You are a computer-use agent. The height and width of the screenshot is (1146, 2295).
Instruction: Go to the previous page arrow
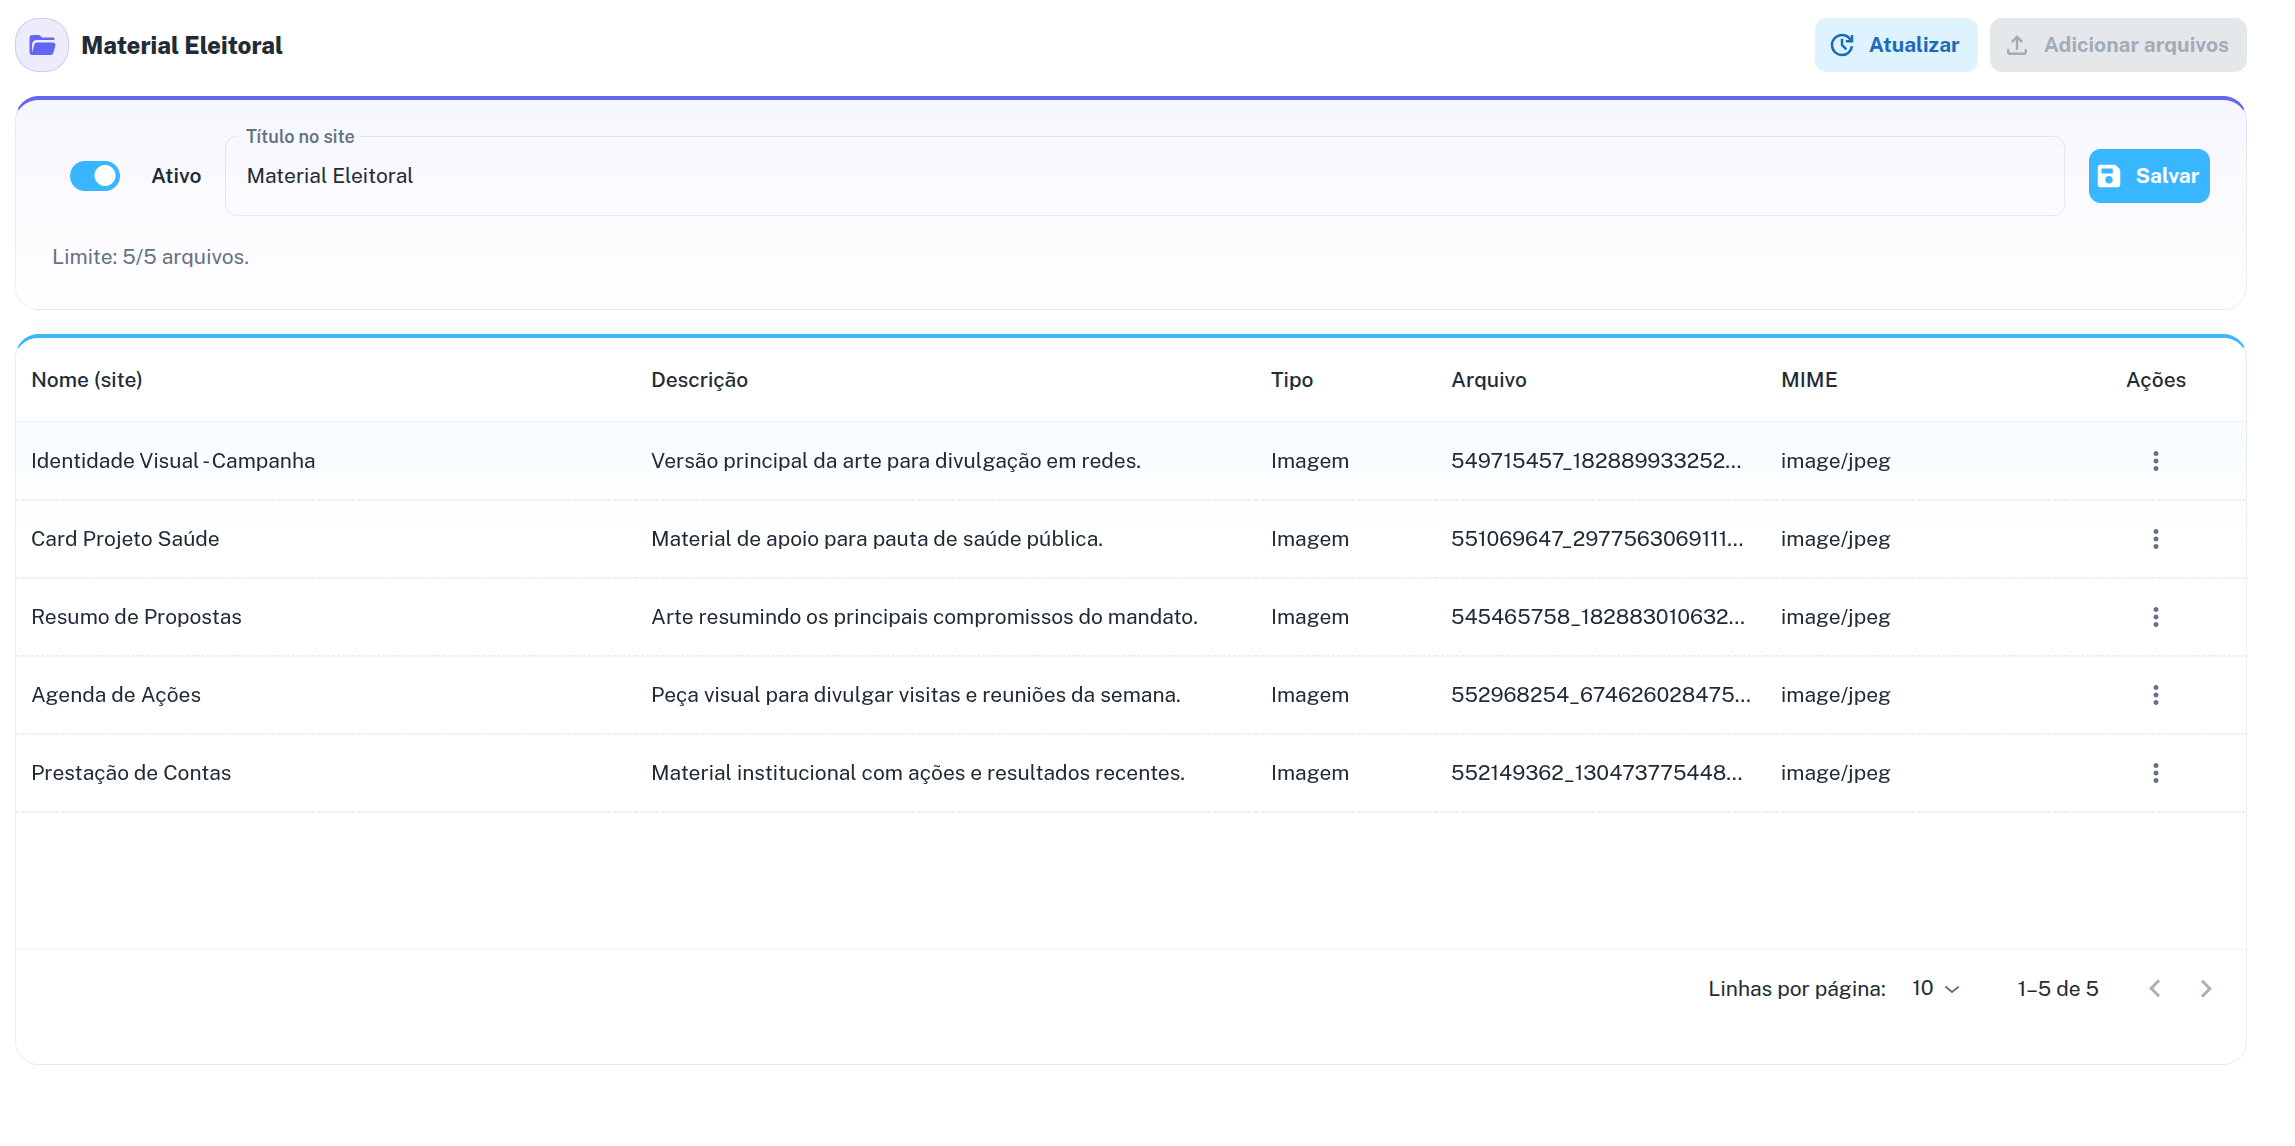pyautogui.click(x=2155, y=989)
